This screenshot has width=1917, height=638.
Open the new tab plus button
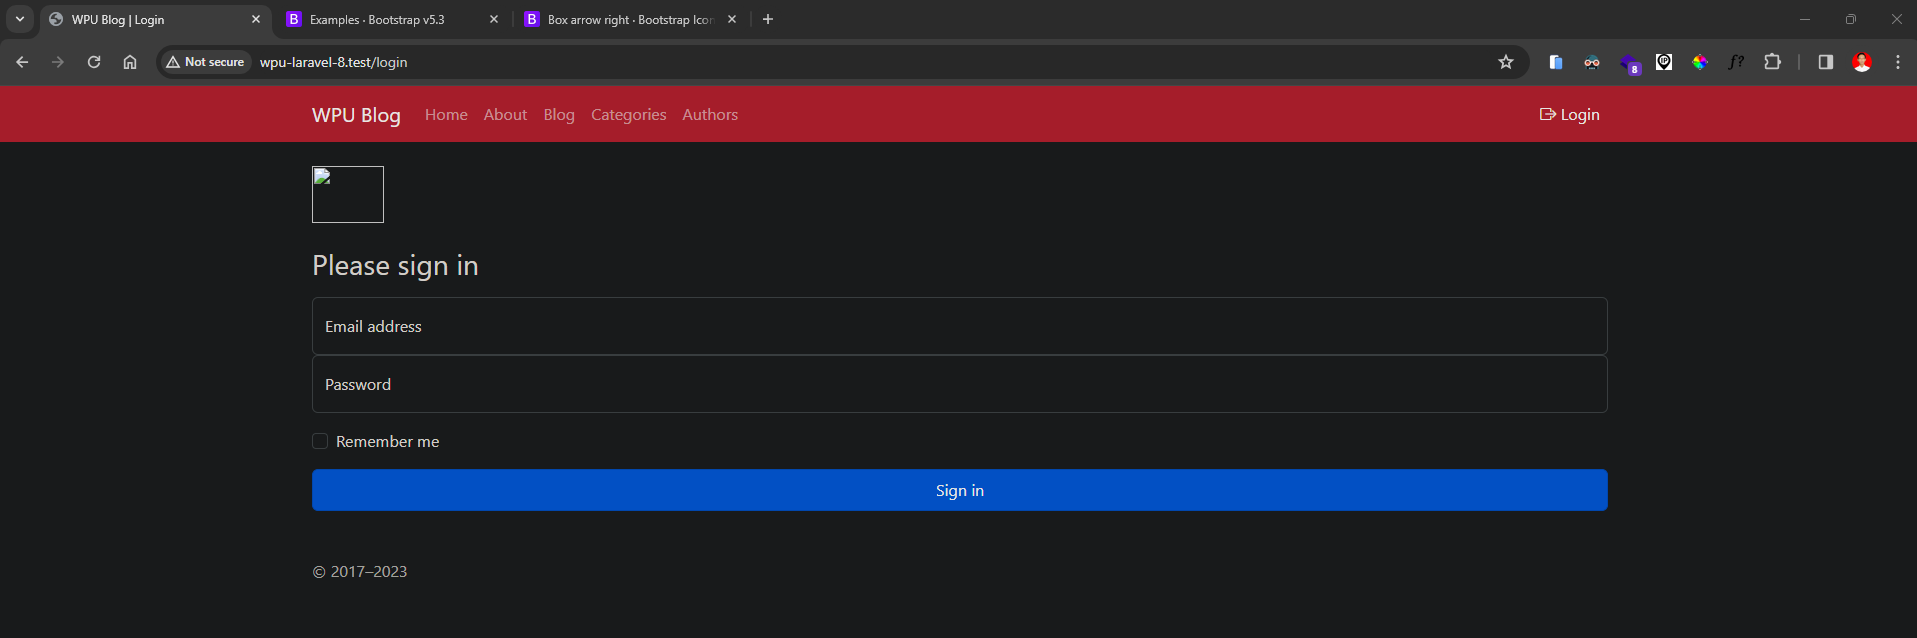coord(768,19)
